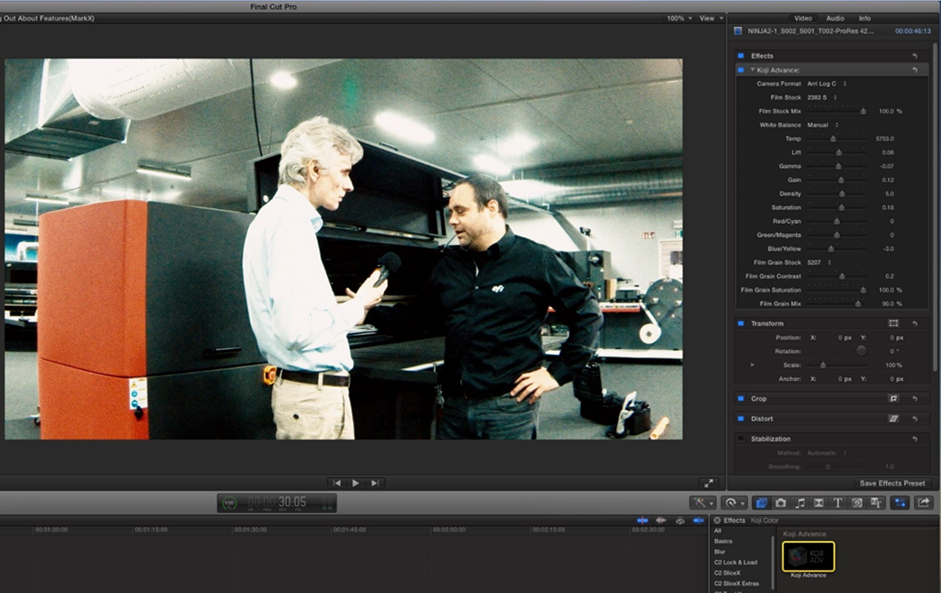Click the Temp slider handle
941x593 pixels.
pos(833,139)
